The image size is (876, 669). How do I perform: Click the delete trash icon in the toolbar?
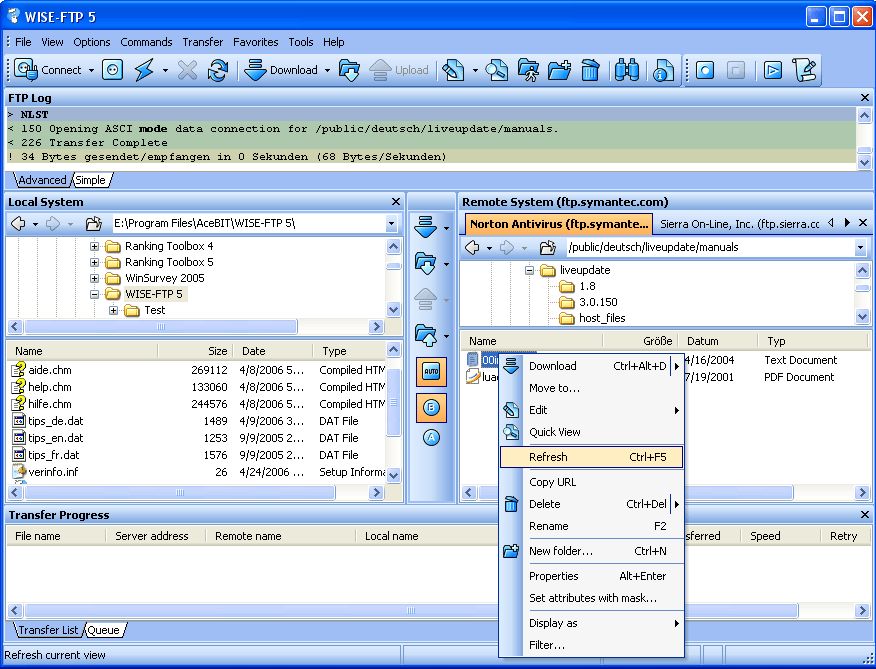(x=590, y=70)
